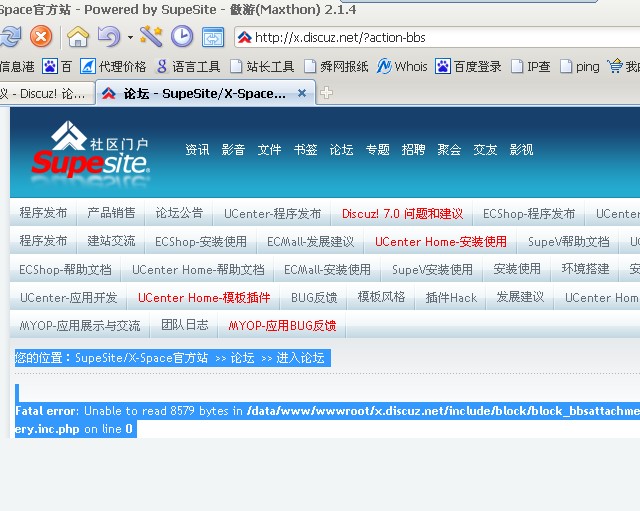
Task: Click the undo closed tab icon
Action: 109,37
